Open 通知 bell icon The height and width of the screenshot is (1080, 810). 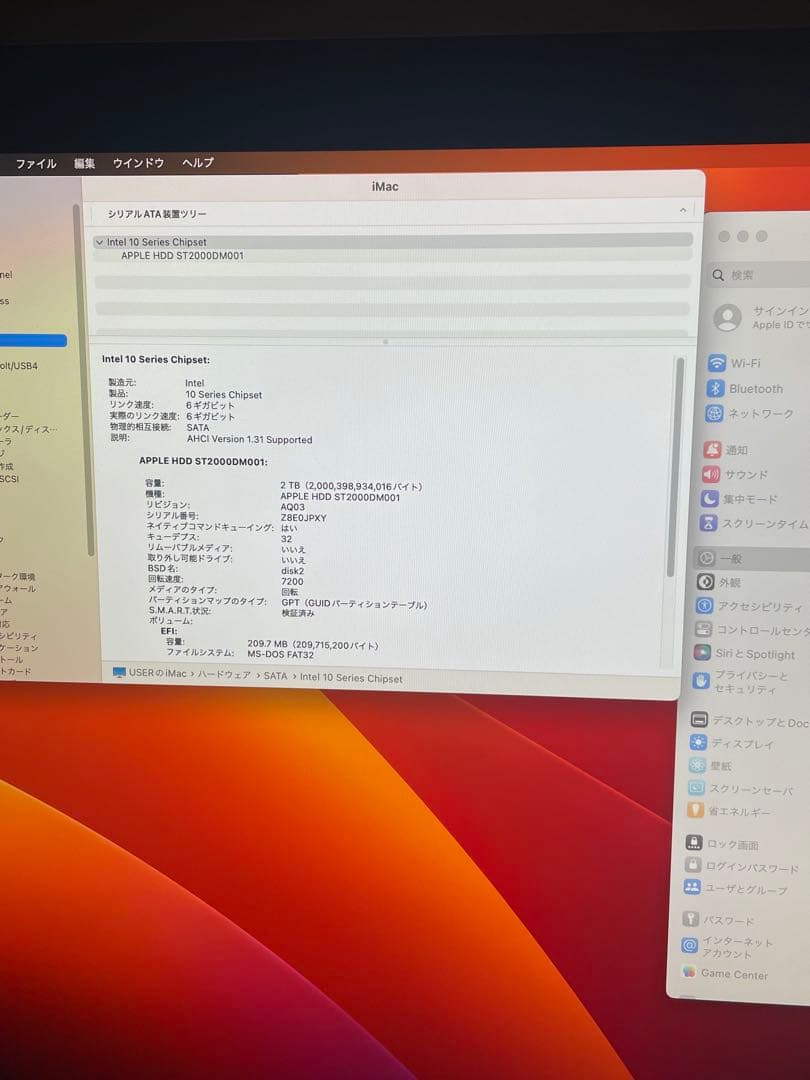pyautogui.click(x=712, y=450)
